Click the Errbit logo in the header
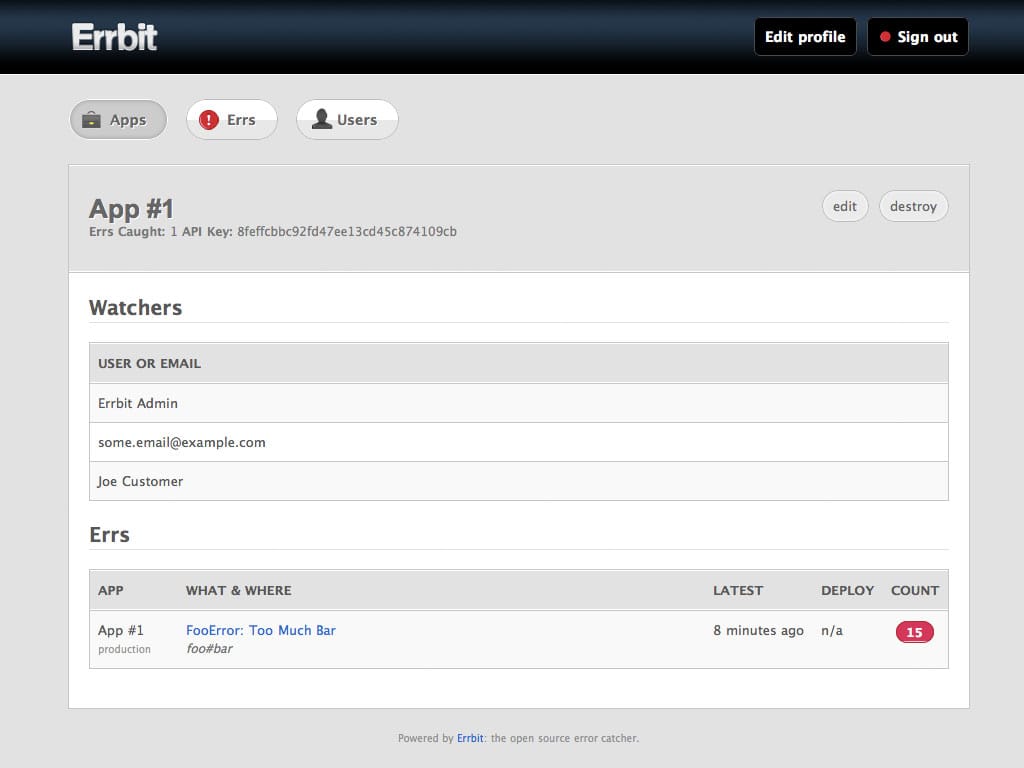 (115, 37)
